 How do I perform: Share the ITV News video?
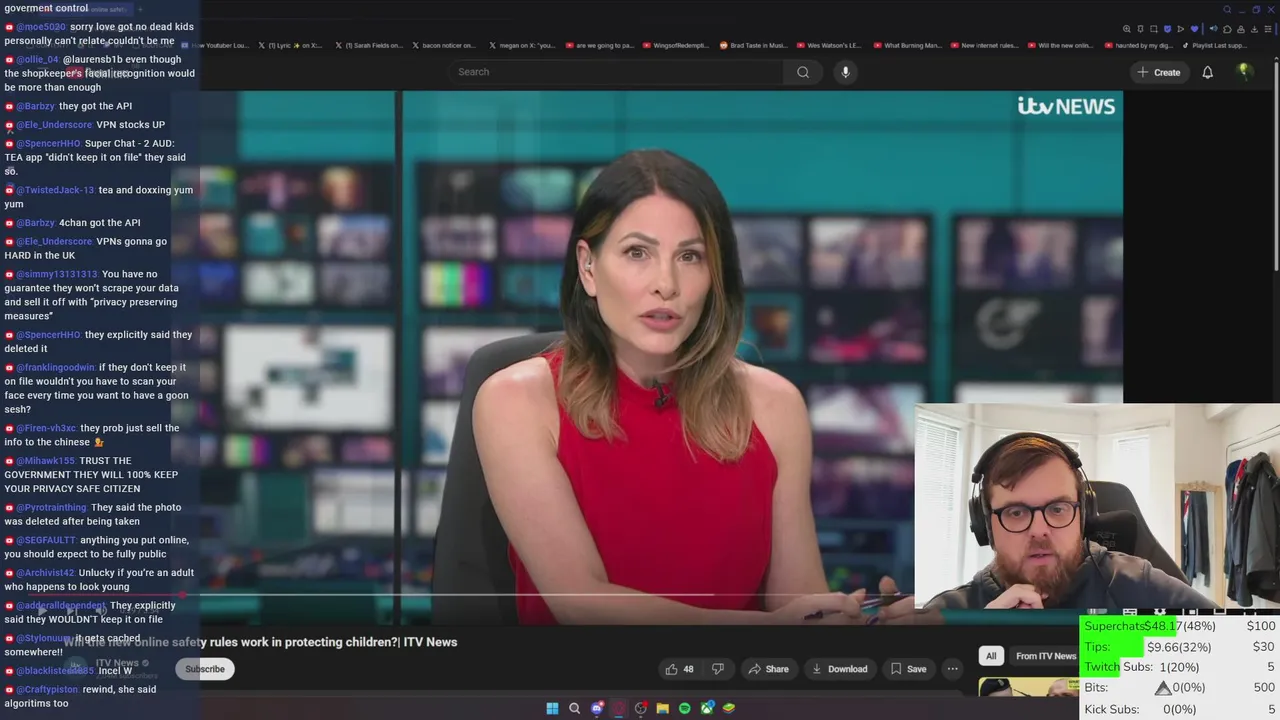click(769, 669)
